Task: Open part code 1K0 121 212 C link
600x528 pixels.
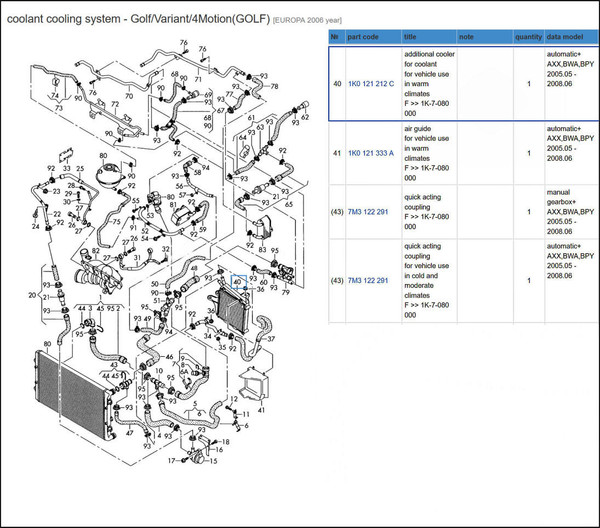Action: [x=371, y=84]
